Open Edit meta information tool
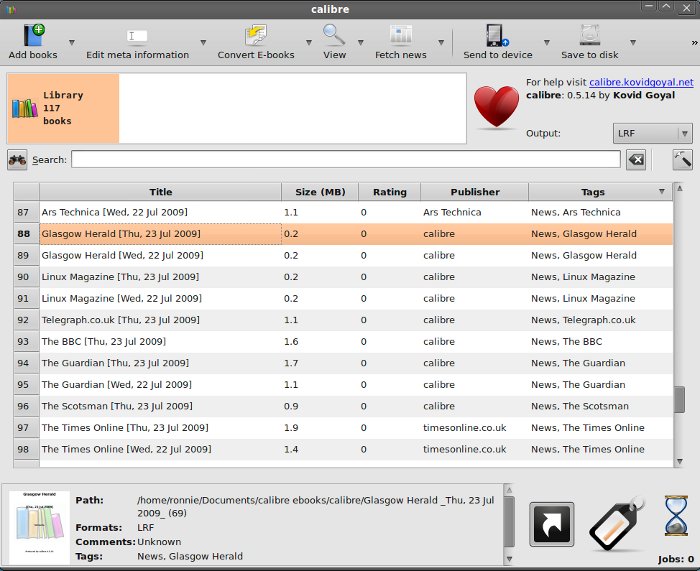Screen dimensions: 700x571 coord(137,42)
